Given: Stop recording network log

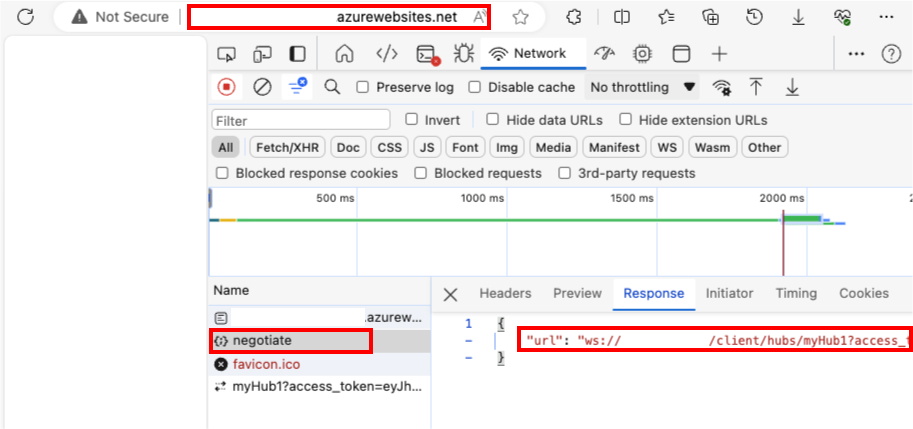Looking at the screenshot, I should (x=226, y=87).
